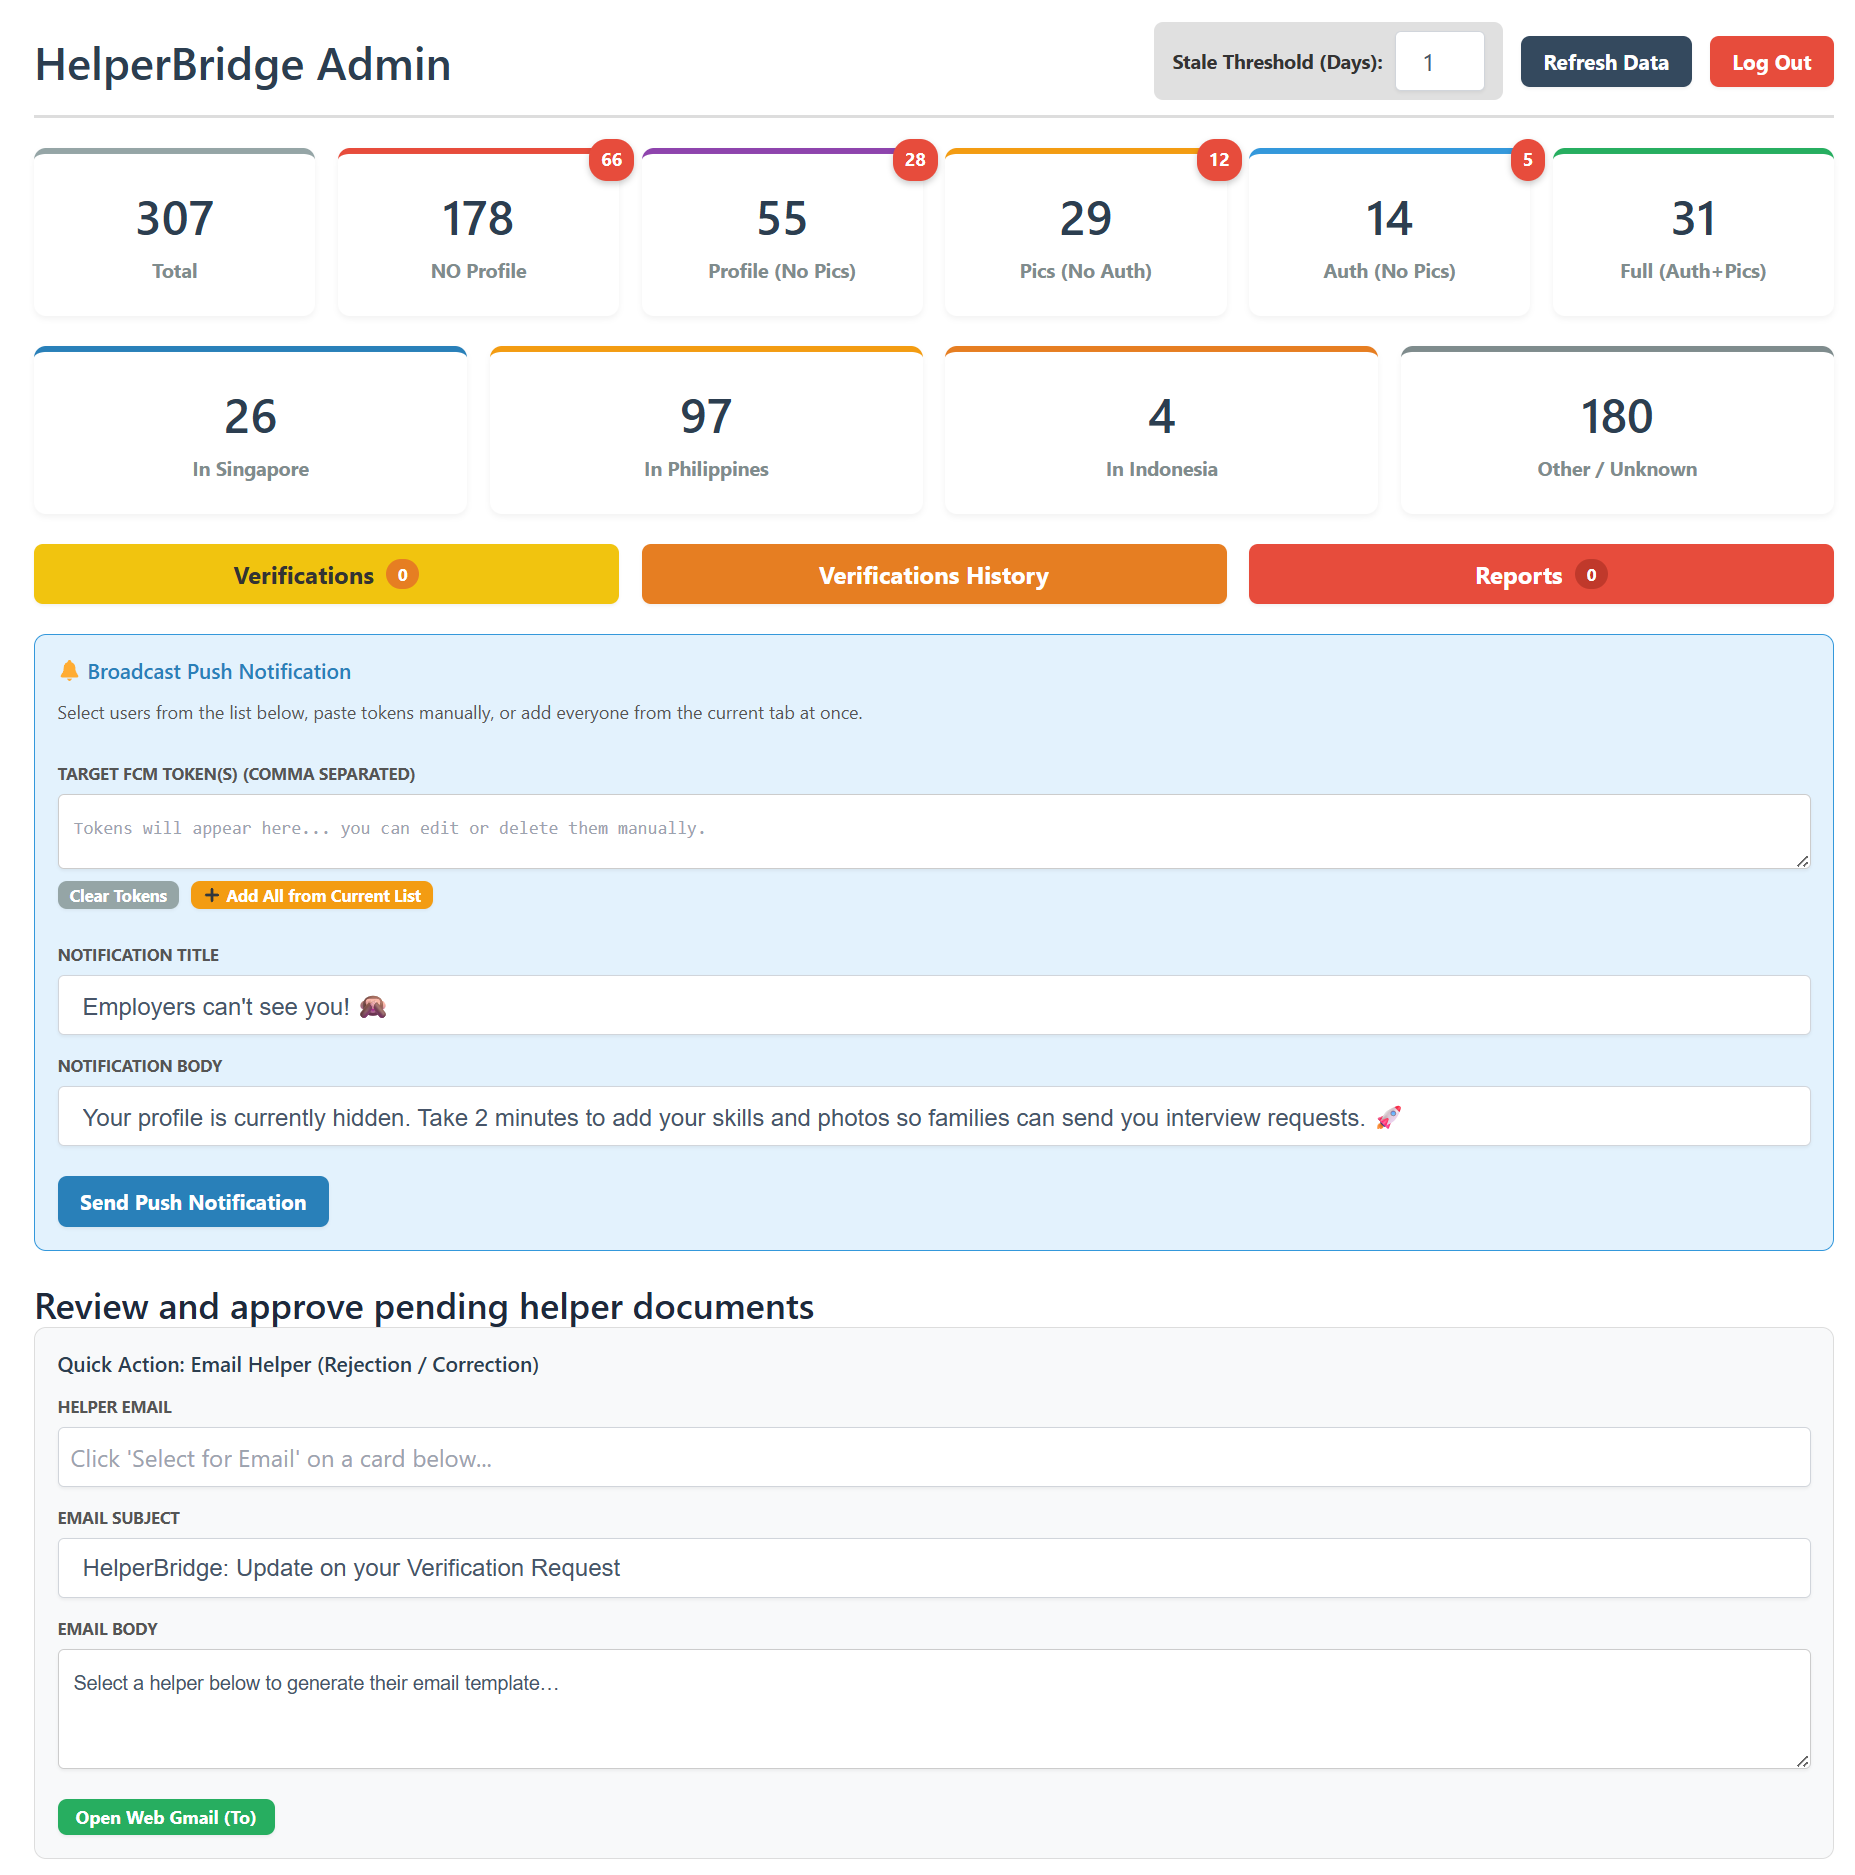The height and width of the screenshot is (1875, 1855).
Task: Click the Broadcast Push Notification title text
Action: pos(219,671)
